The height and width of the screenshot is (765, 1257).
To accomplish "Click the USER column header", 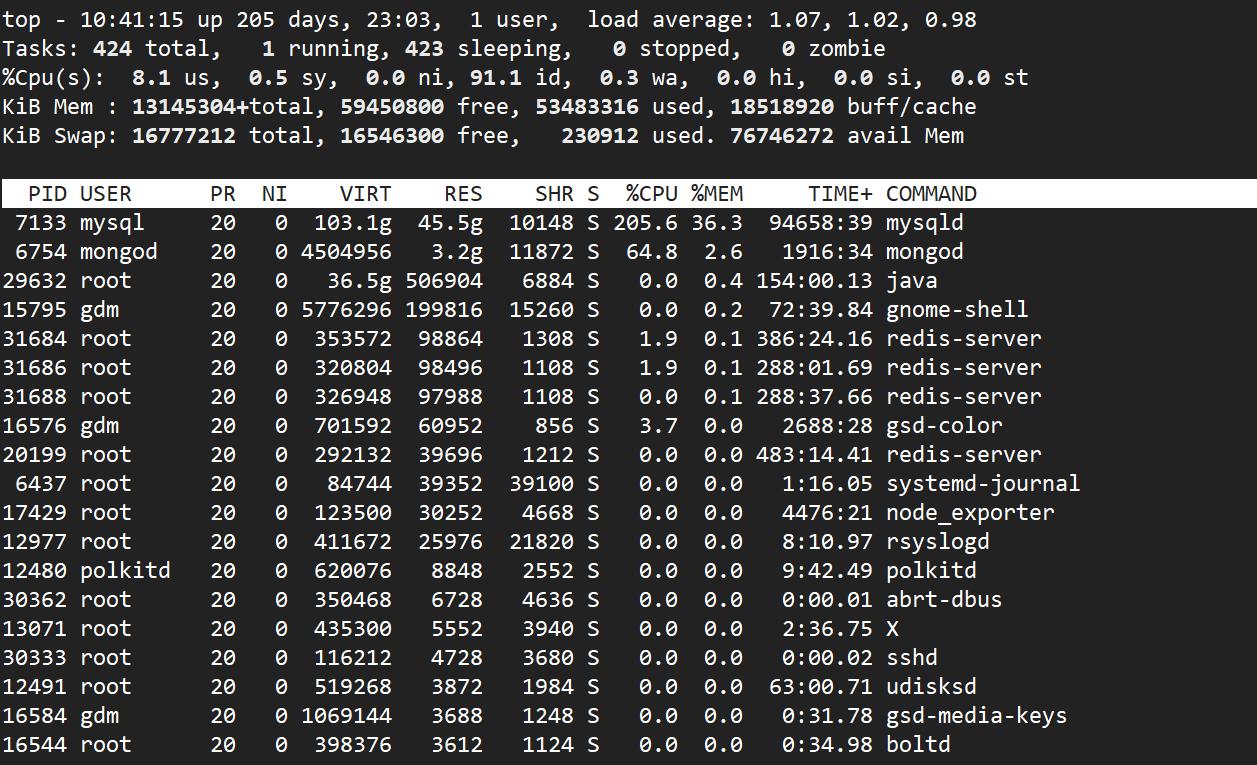I will point(106,194).
